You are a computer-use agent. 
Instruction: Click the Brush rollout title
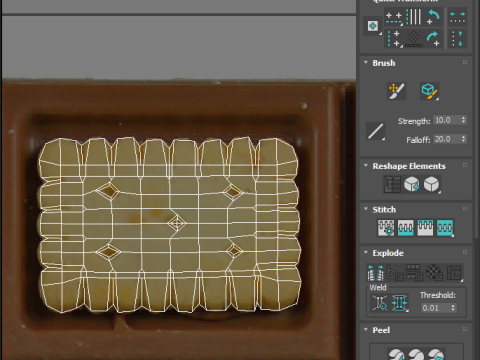tap(384, 63)
